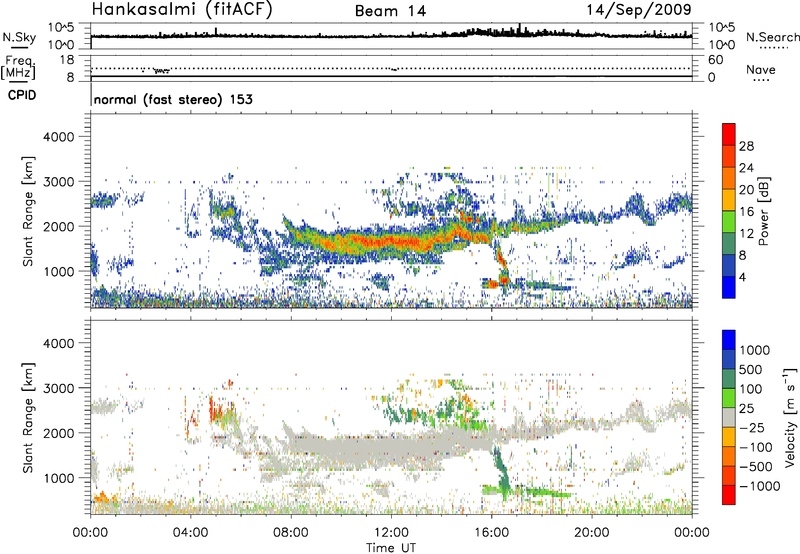Click the Slant Range label of velocity panel
The height and width of the screenshot is (554, 800).
pos(28,417)
